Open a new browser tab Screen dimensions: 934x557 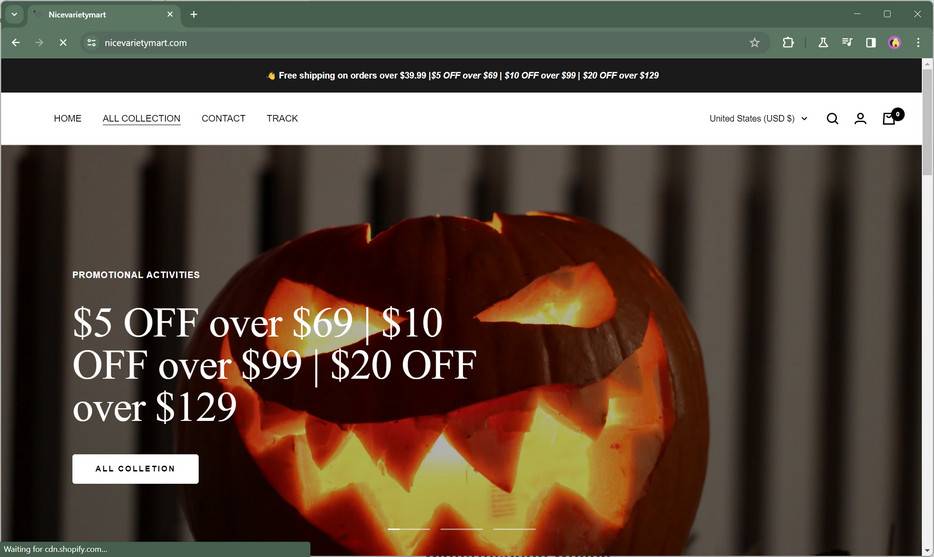(x=194, y=14)
